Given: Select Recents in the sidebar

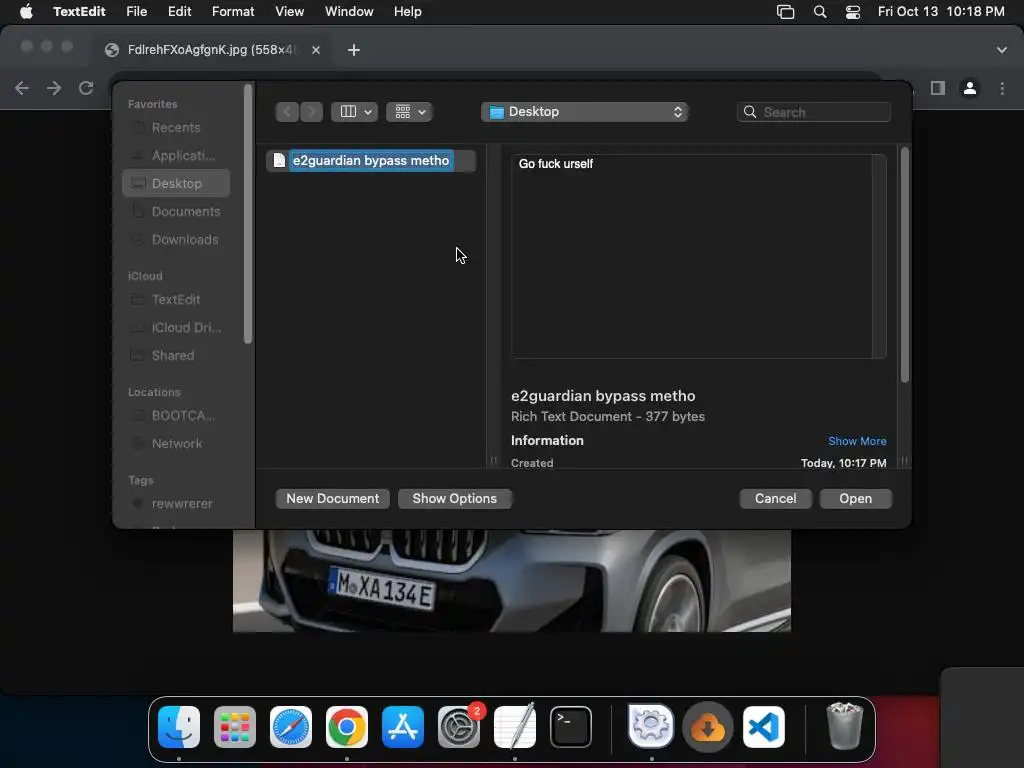Looking at the screenshot, I should 176,127.
